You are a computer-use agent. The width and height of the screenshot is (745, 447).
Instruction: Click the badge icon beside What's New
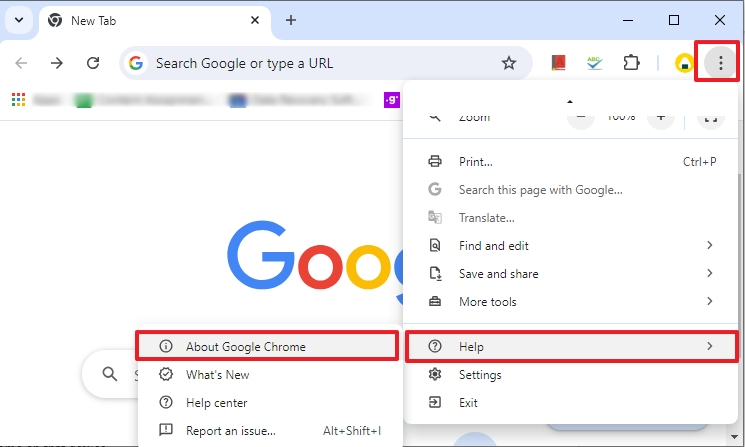(165, 374)
